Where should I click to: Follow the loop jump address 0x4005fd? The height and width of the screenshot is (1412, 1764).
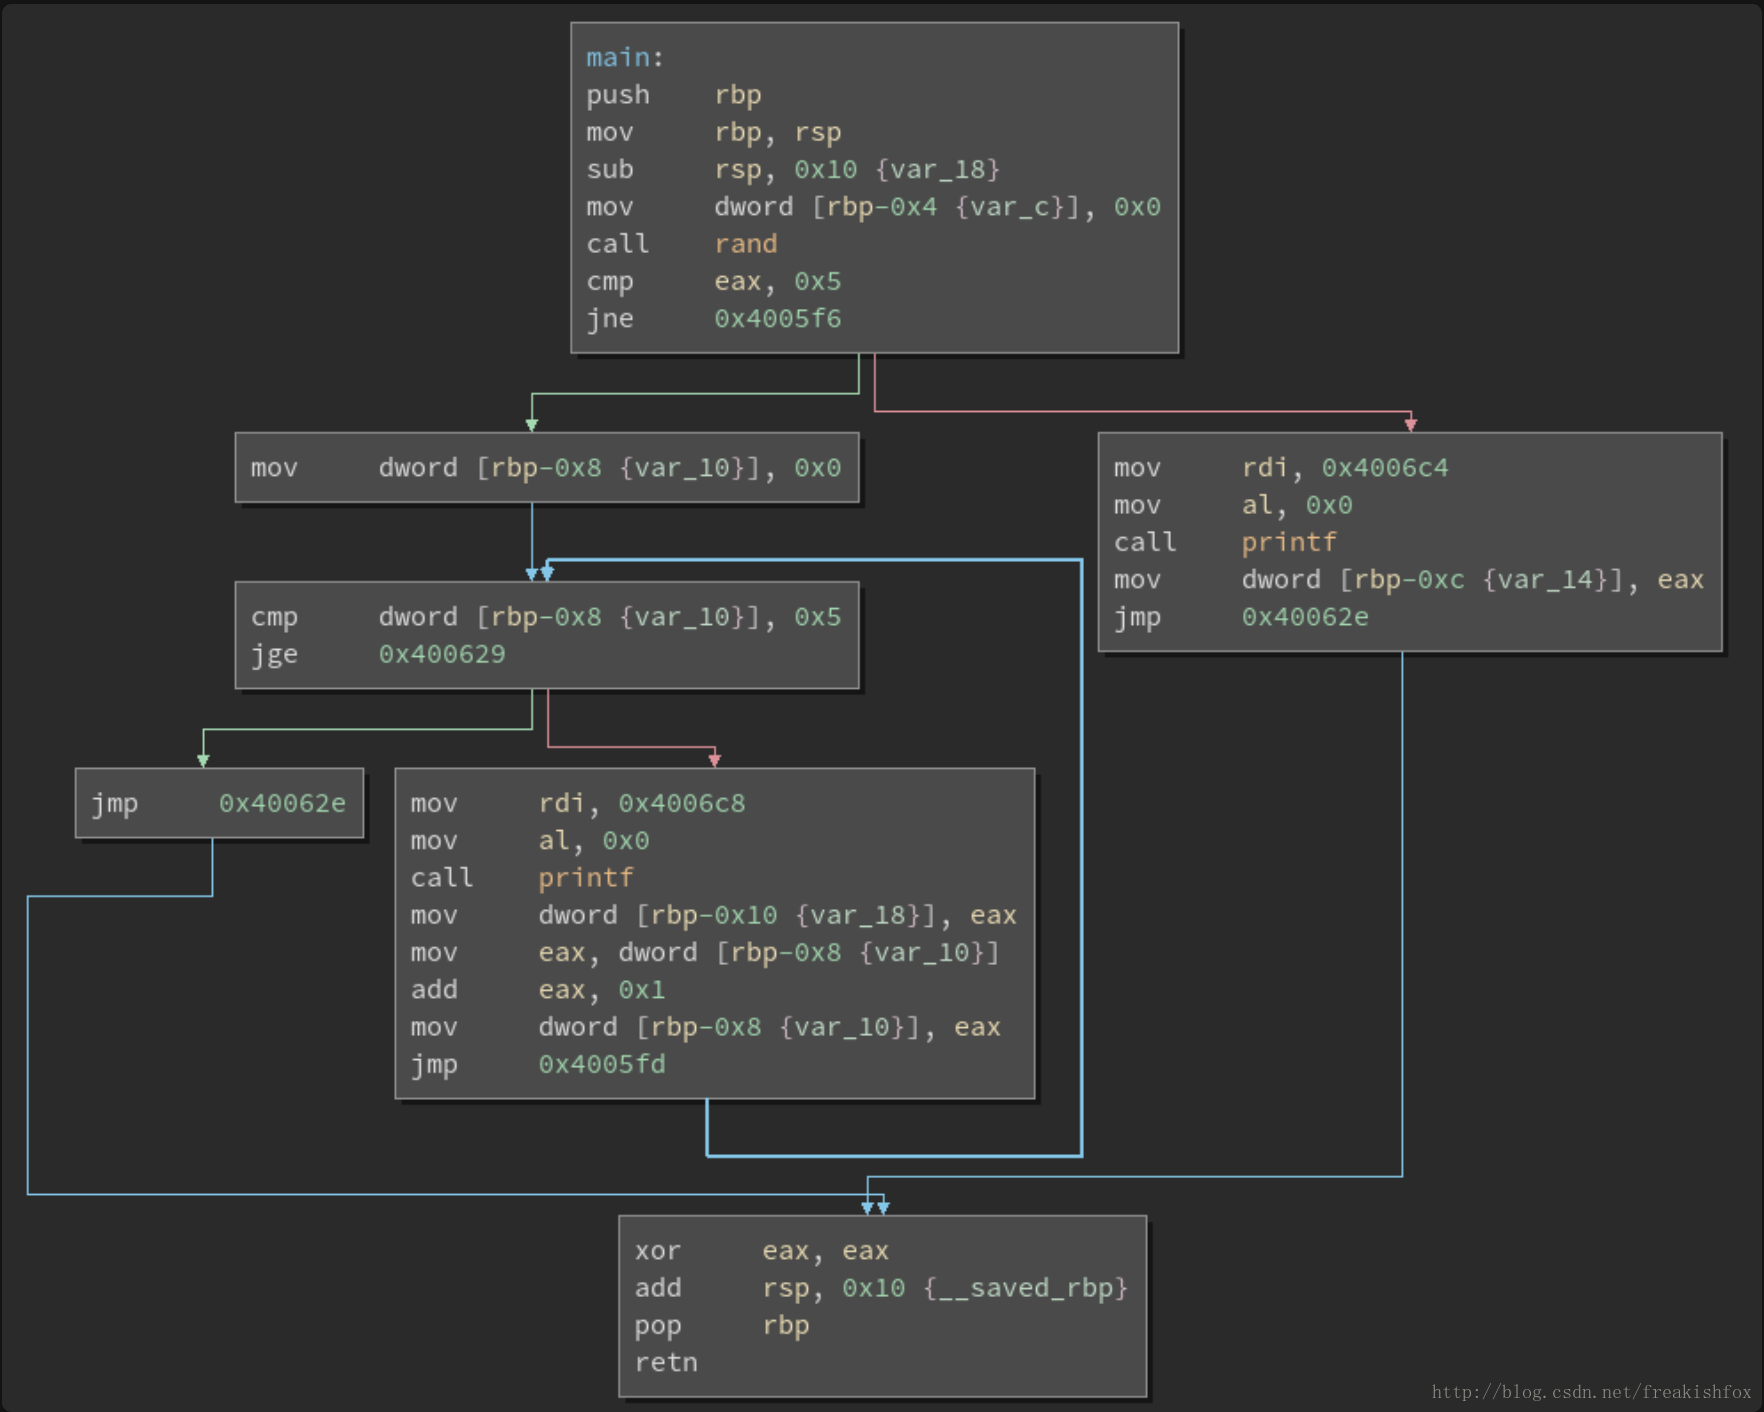[601, 1064]
